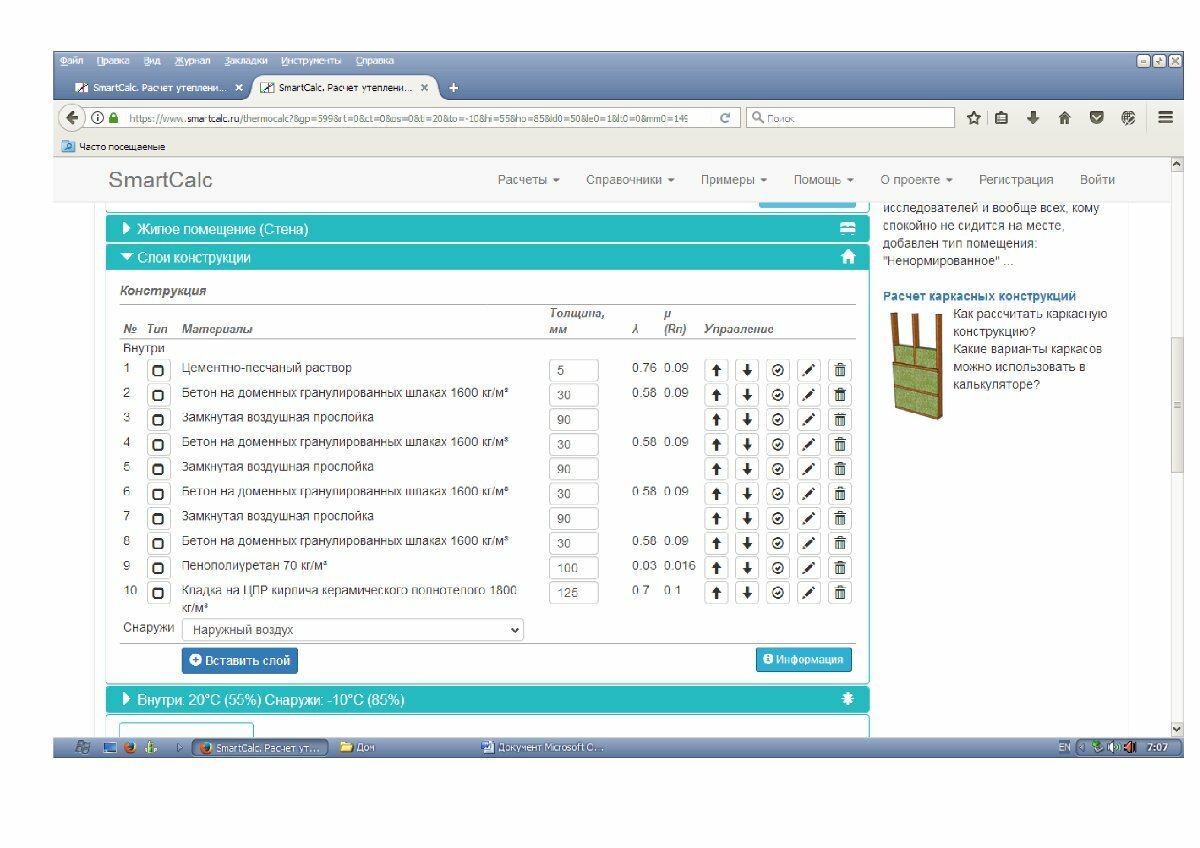Click the frame construction thumbnail image
The height and width of the screenshot is (848, 1200).
pos(916,364)
